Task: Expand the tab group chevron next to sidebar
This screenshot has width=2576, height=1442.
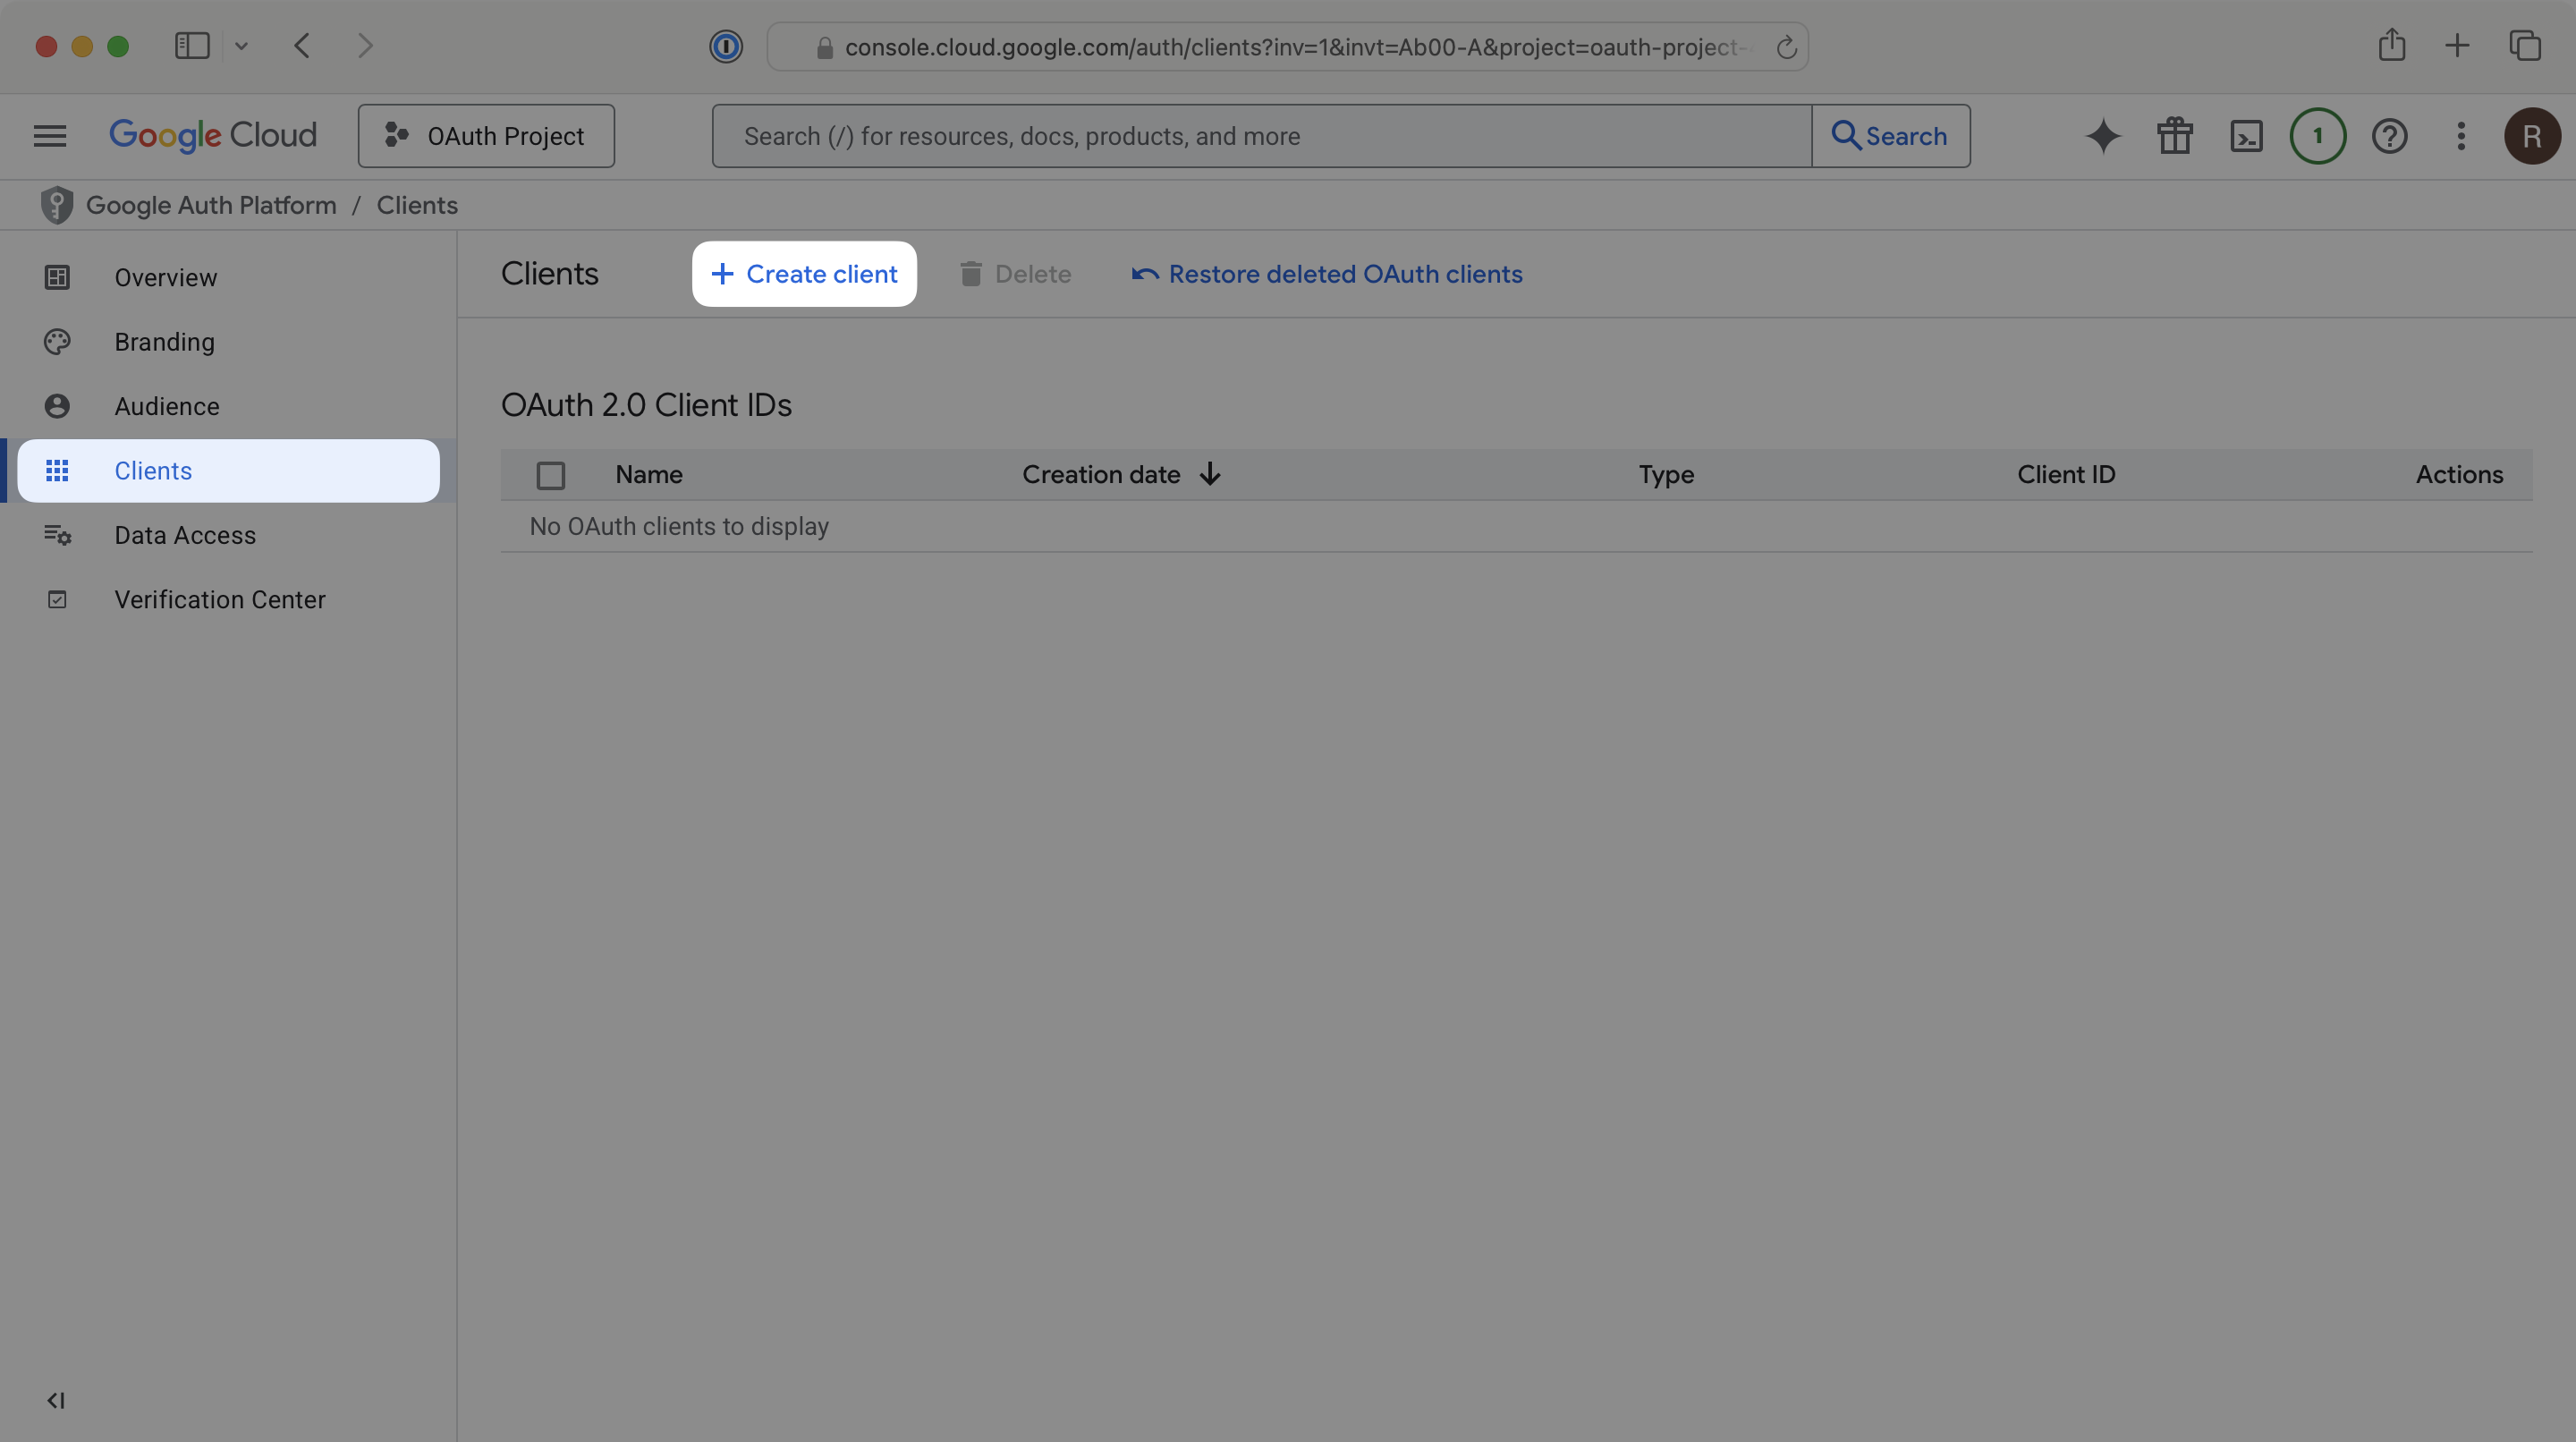Action: tap(241, 46)
